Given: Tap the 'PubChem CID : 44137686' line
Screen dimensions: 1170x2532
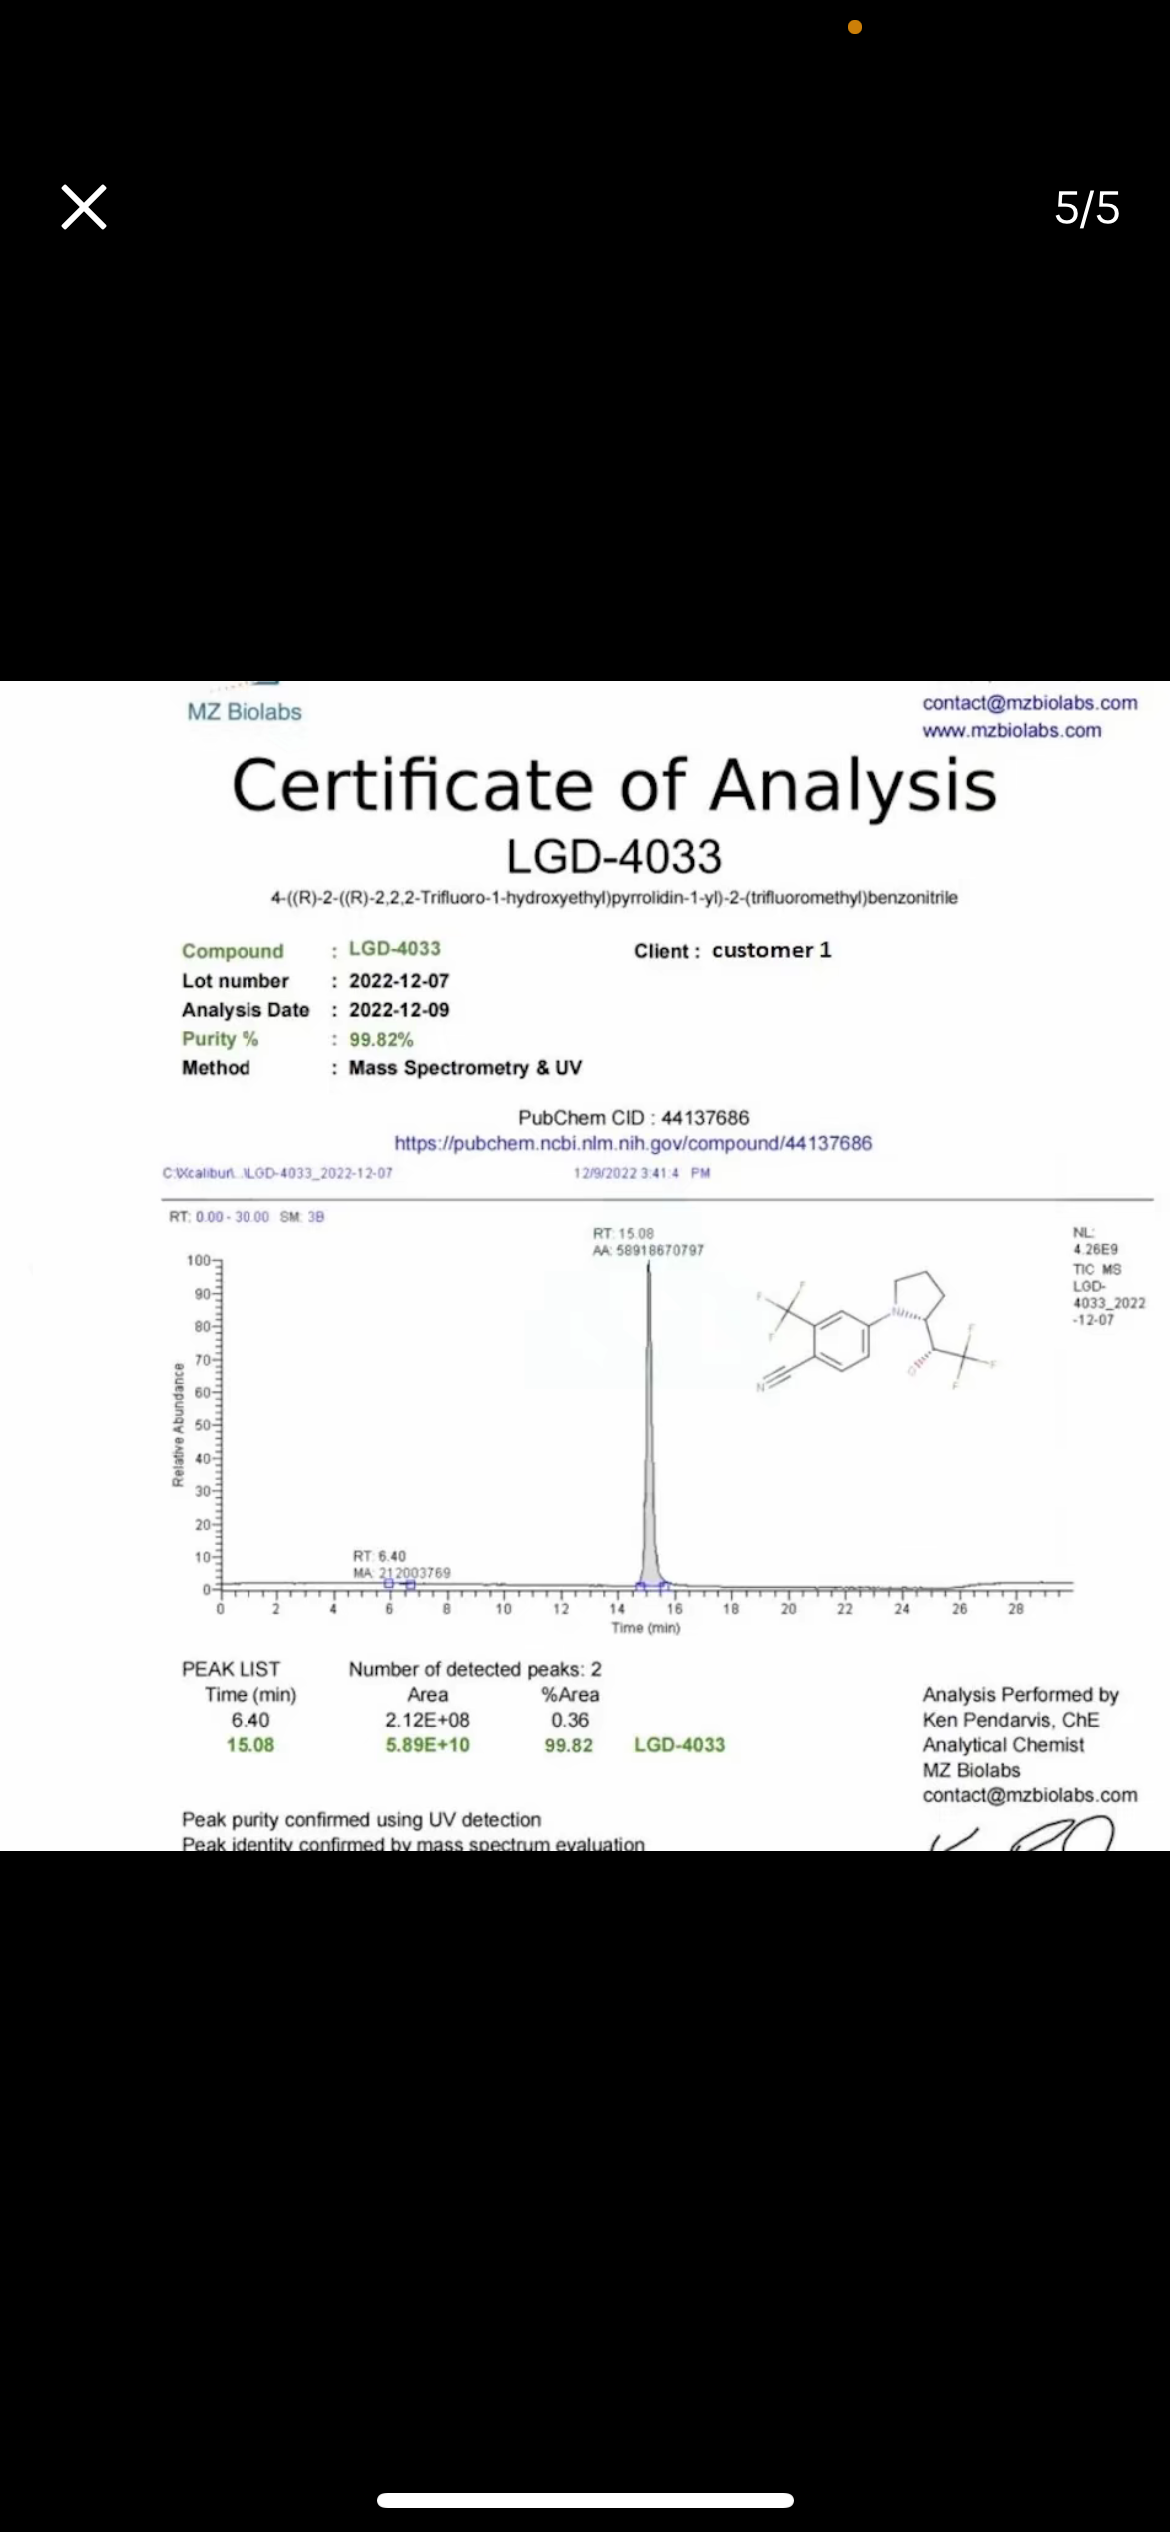Looking at the screenshot, I should (x=634, y=1118).
